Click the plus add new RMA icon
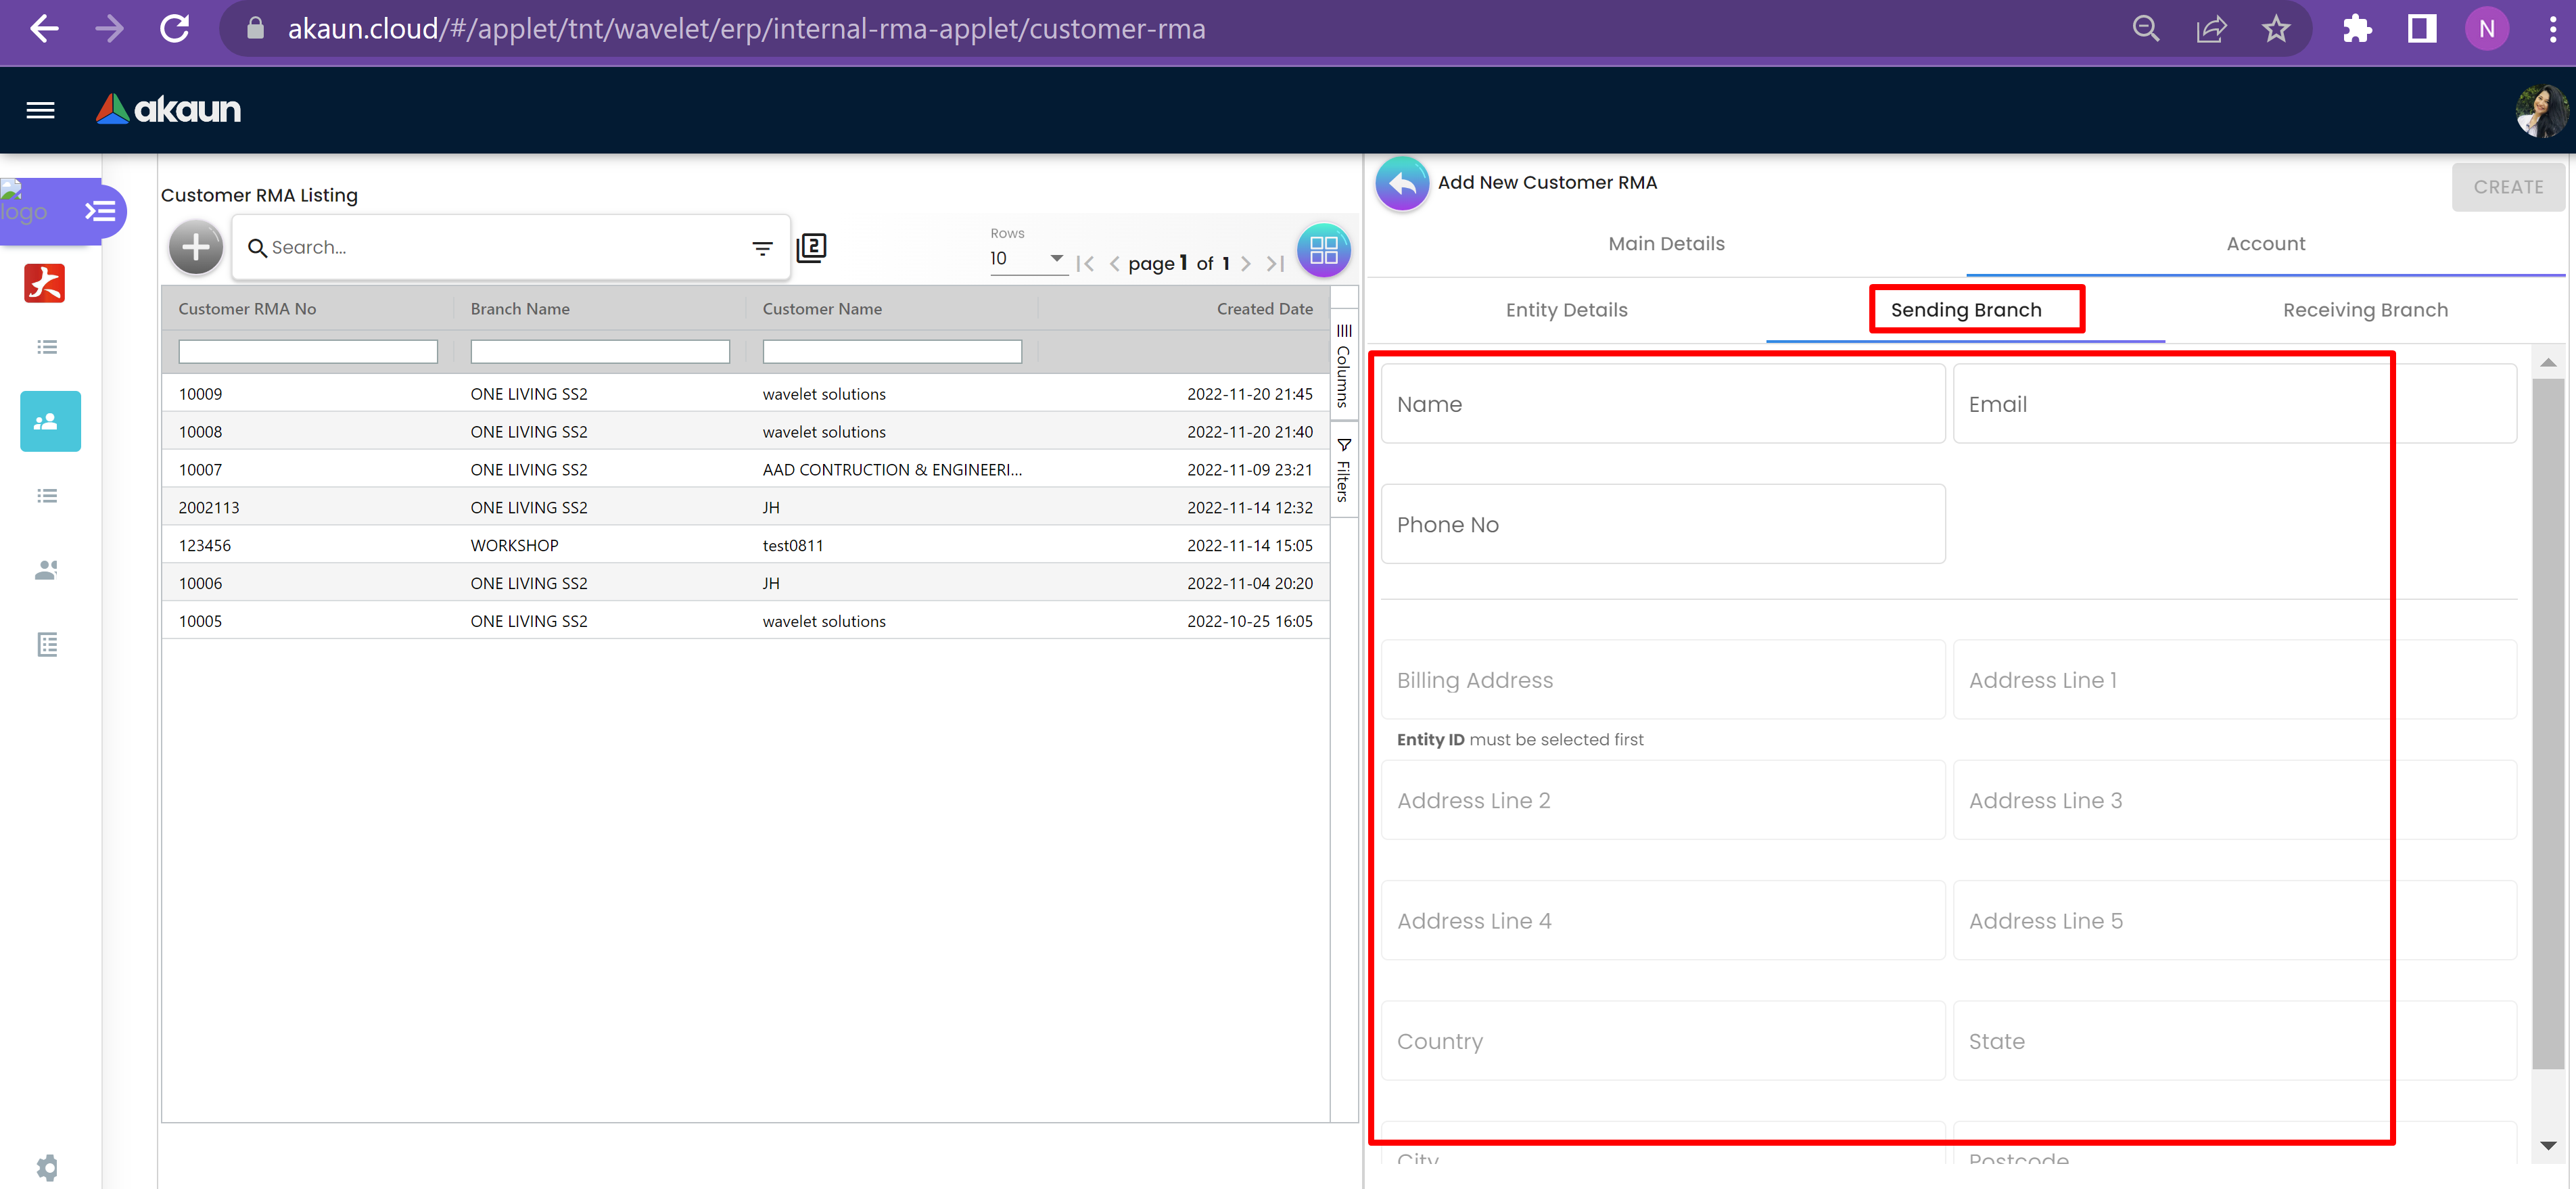 [196, 247]
